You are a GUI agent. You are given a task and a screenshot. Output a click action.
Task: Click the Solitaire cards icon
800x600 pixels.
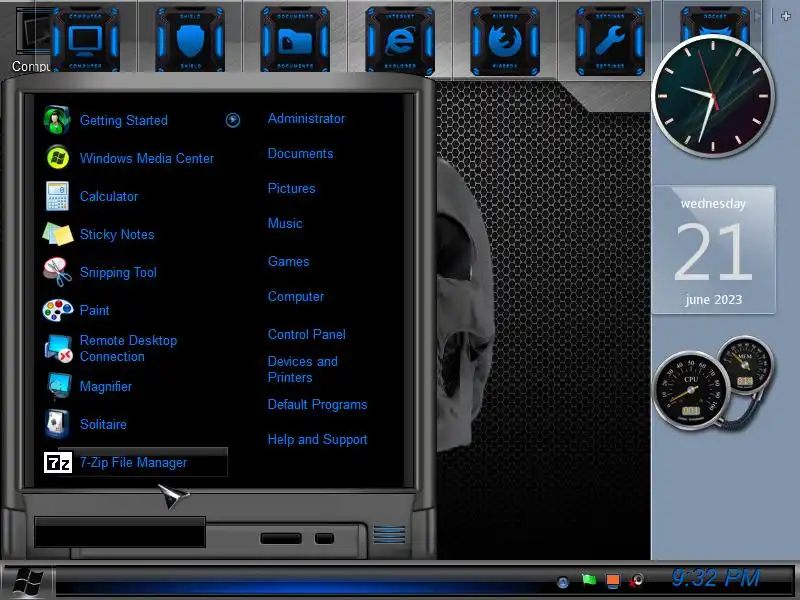pos(57,424)
